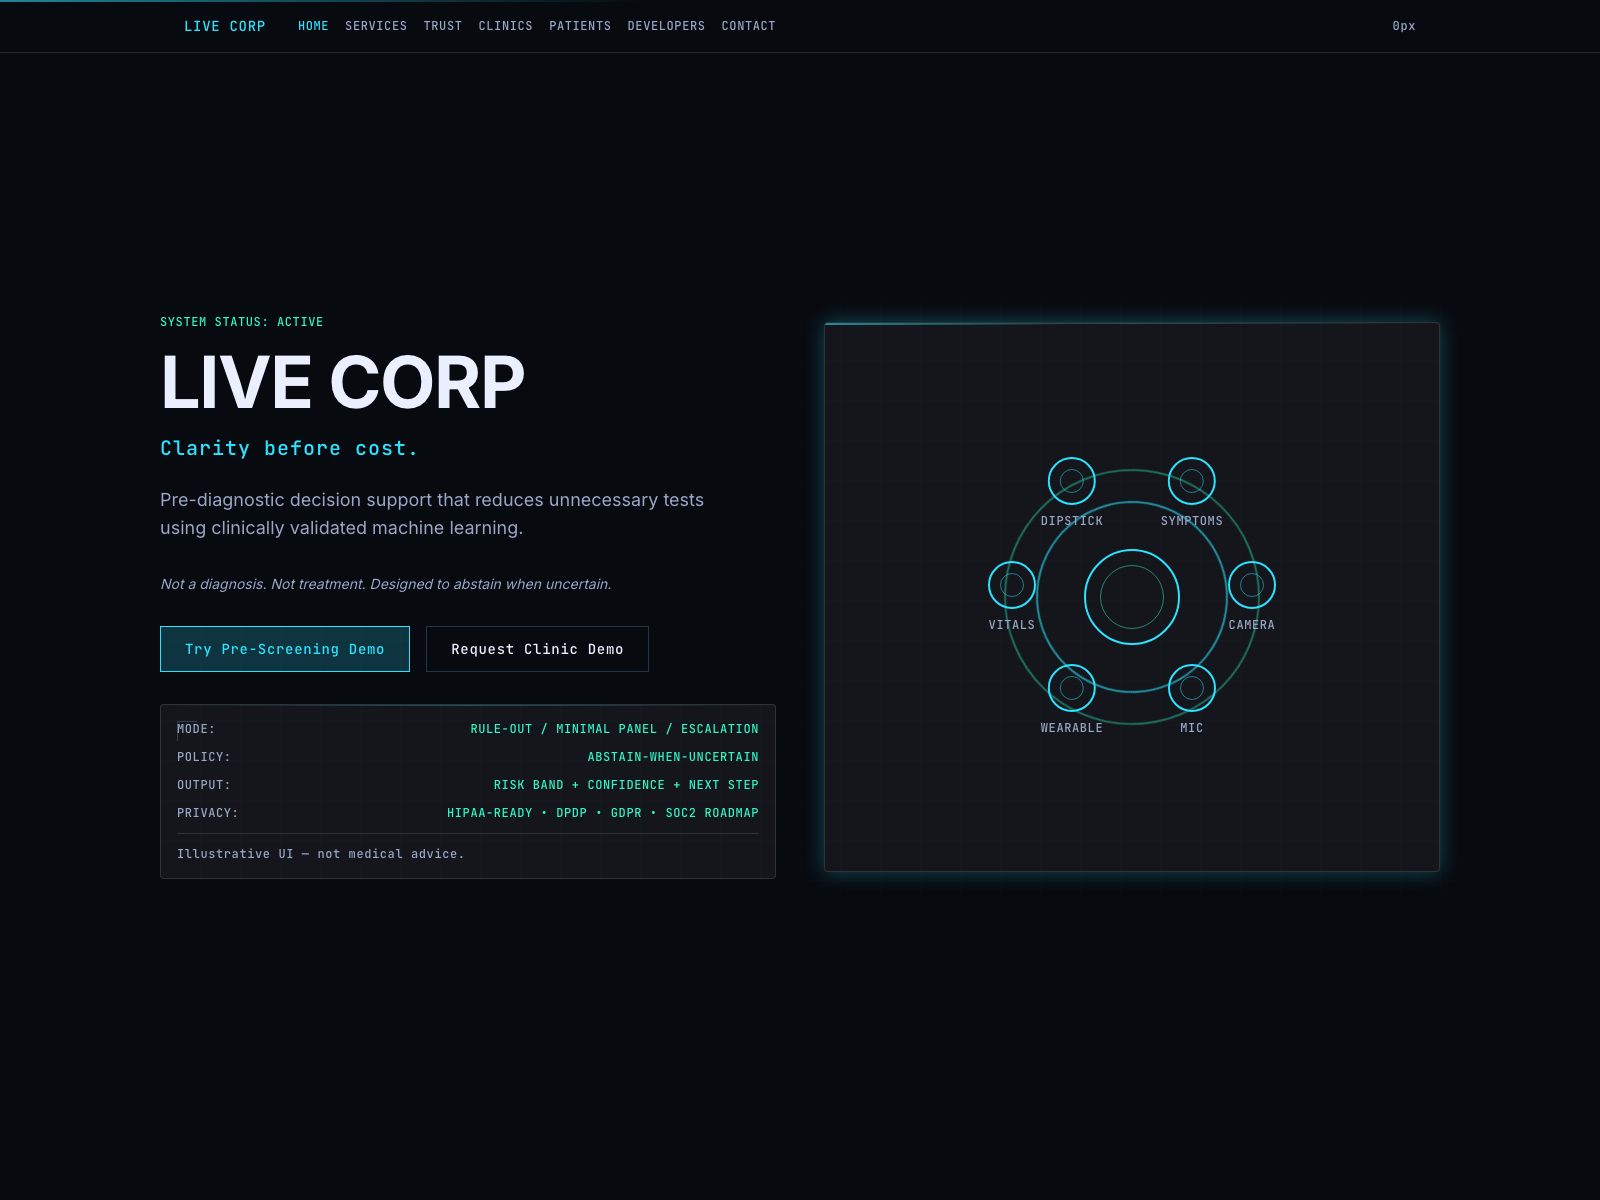
Task: Click the Request Clinic Demo button
Action: (x=537, y=649)
